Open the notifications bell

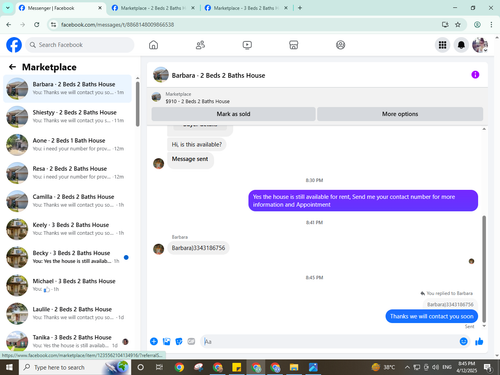click(x=461, y=45)
